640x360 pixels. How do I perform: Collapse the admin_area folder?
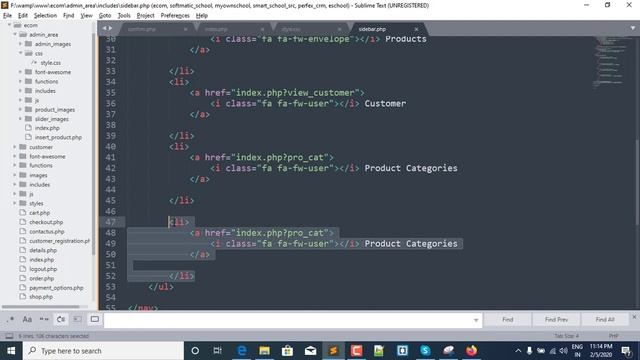[x=15, y=35]
